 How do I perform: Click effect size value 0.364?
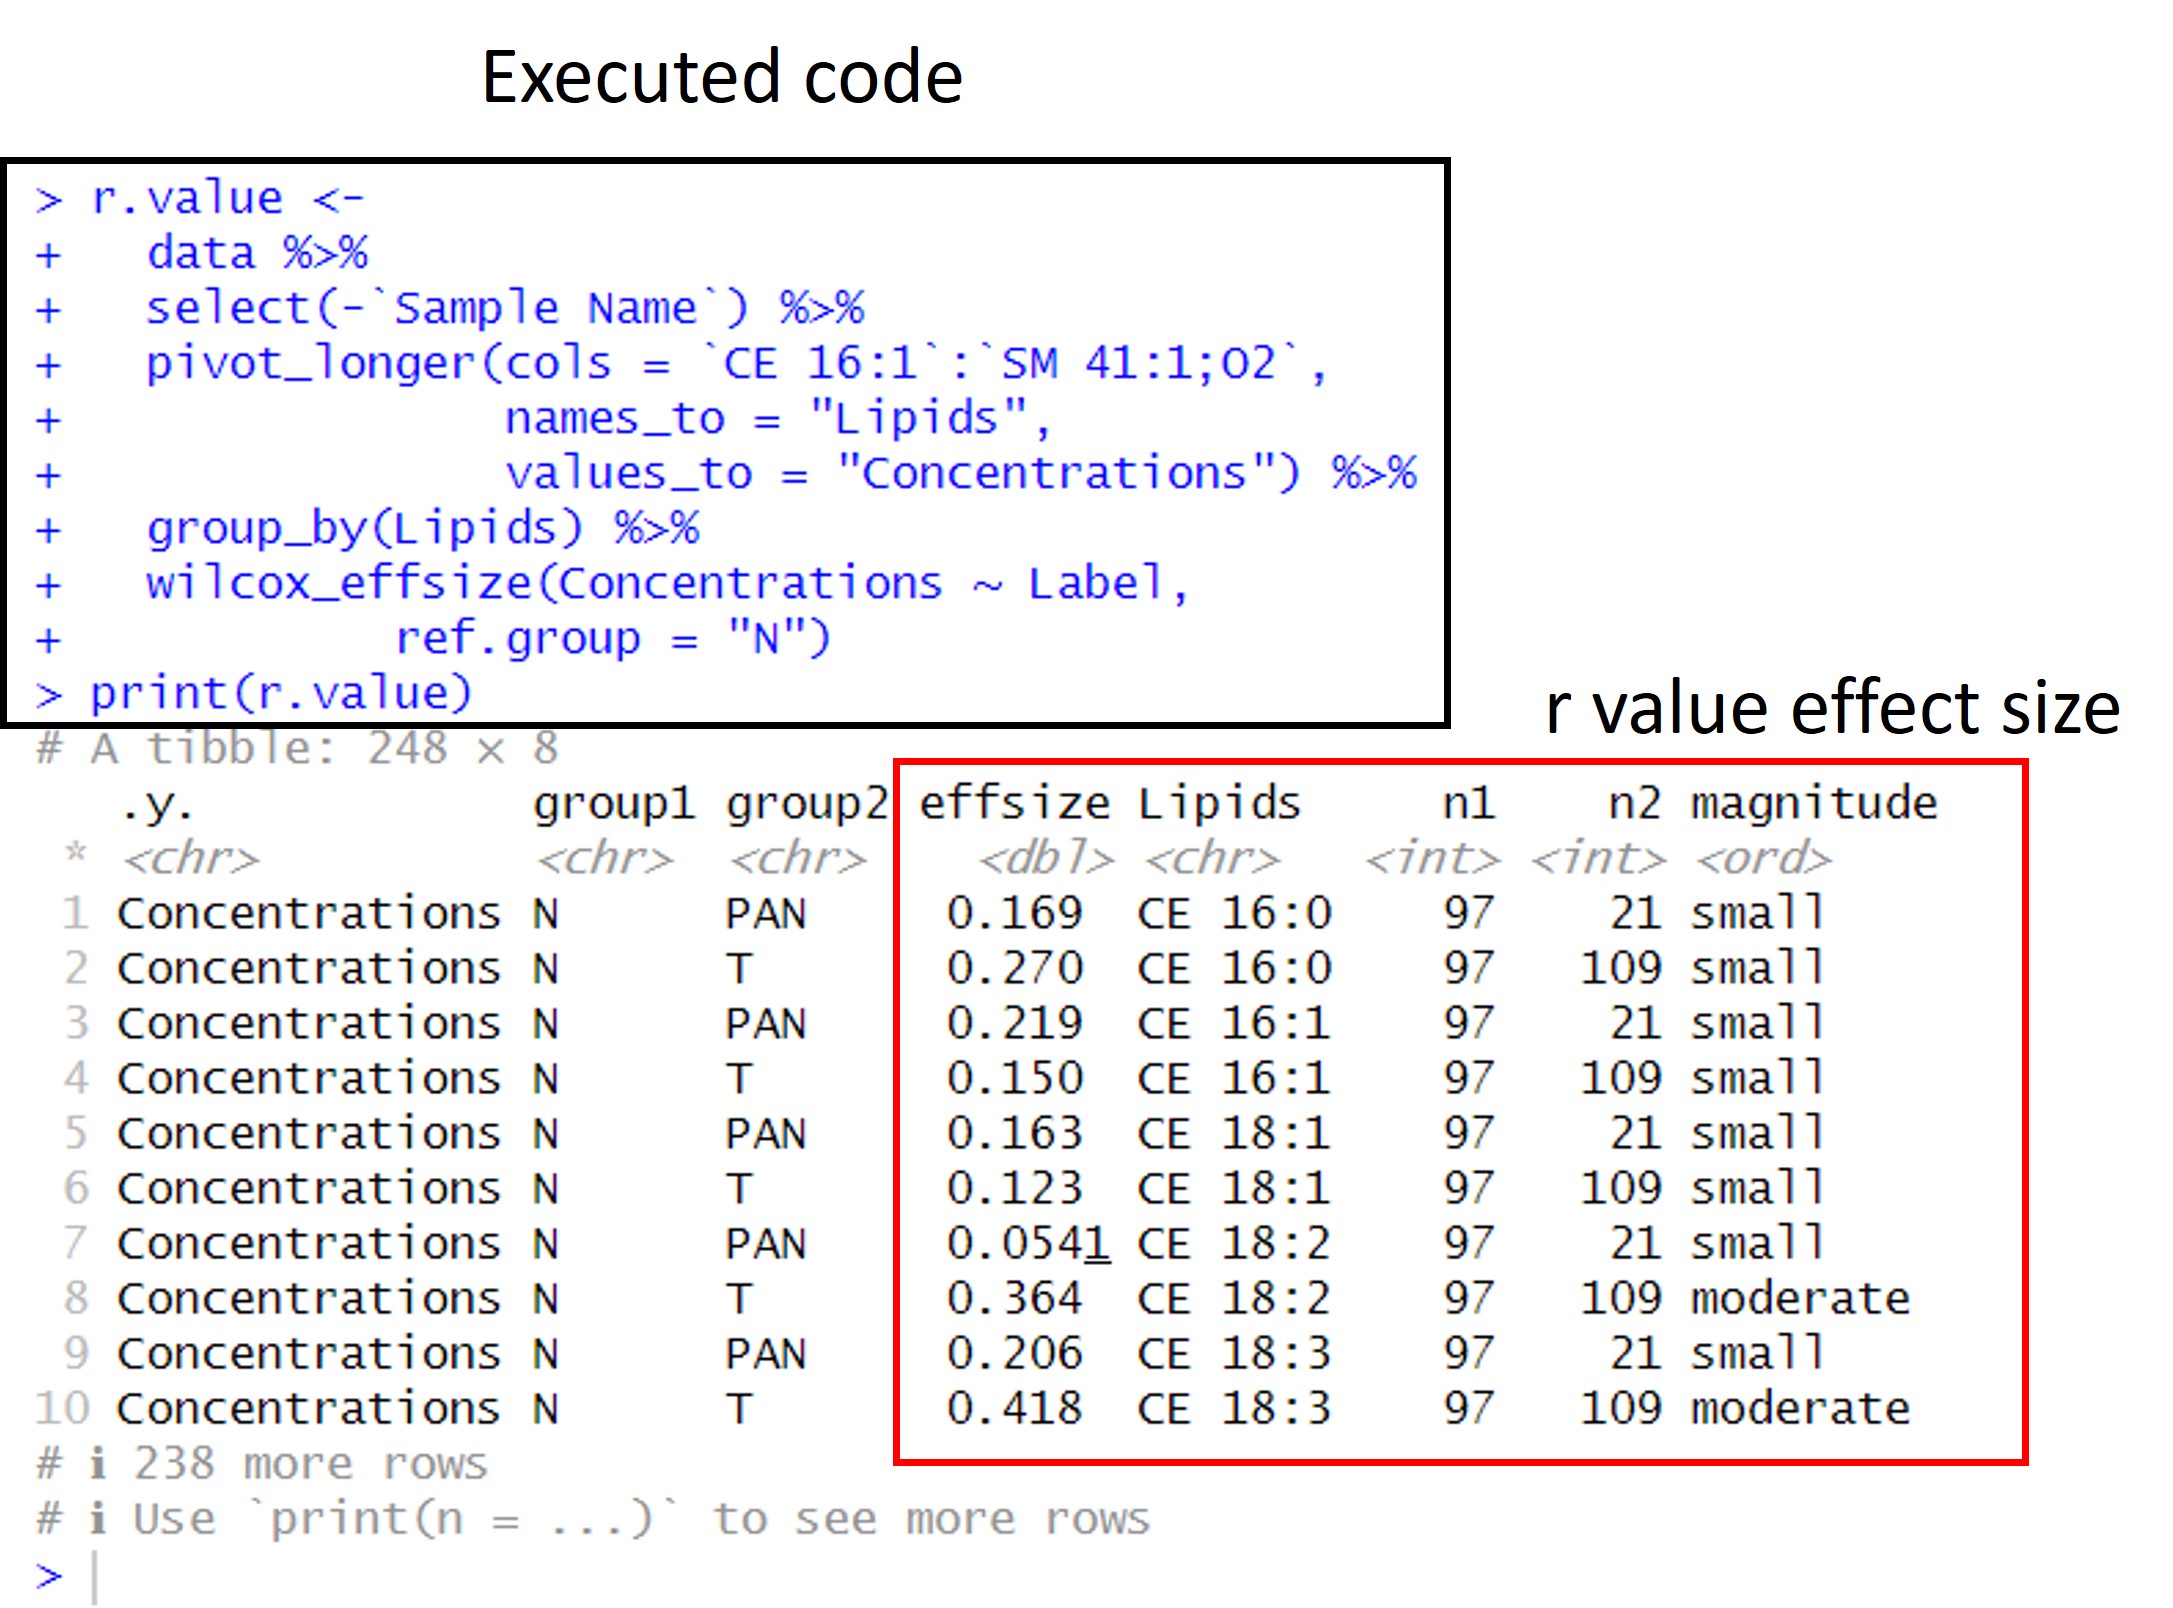1014,1299
